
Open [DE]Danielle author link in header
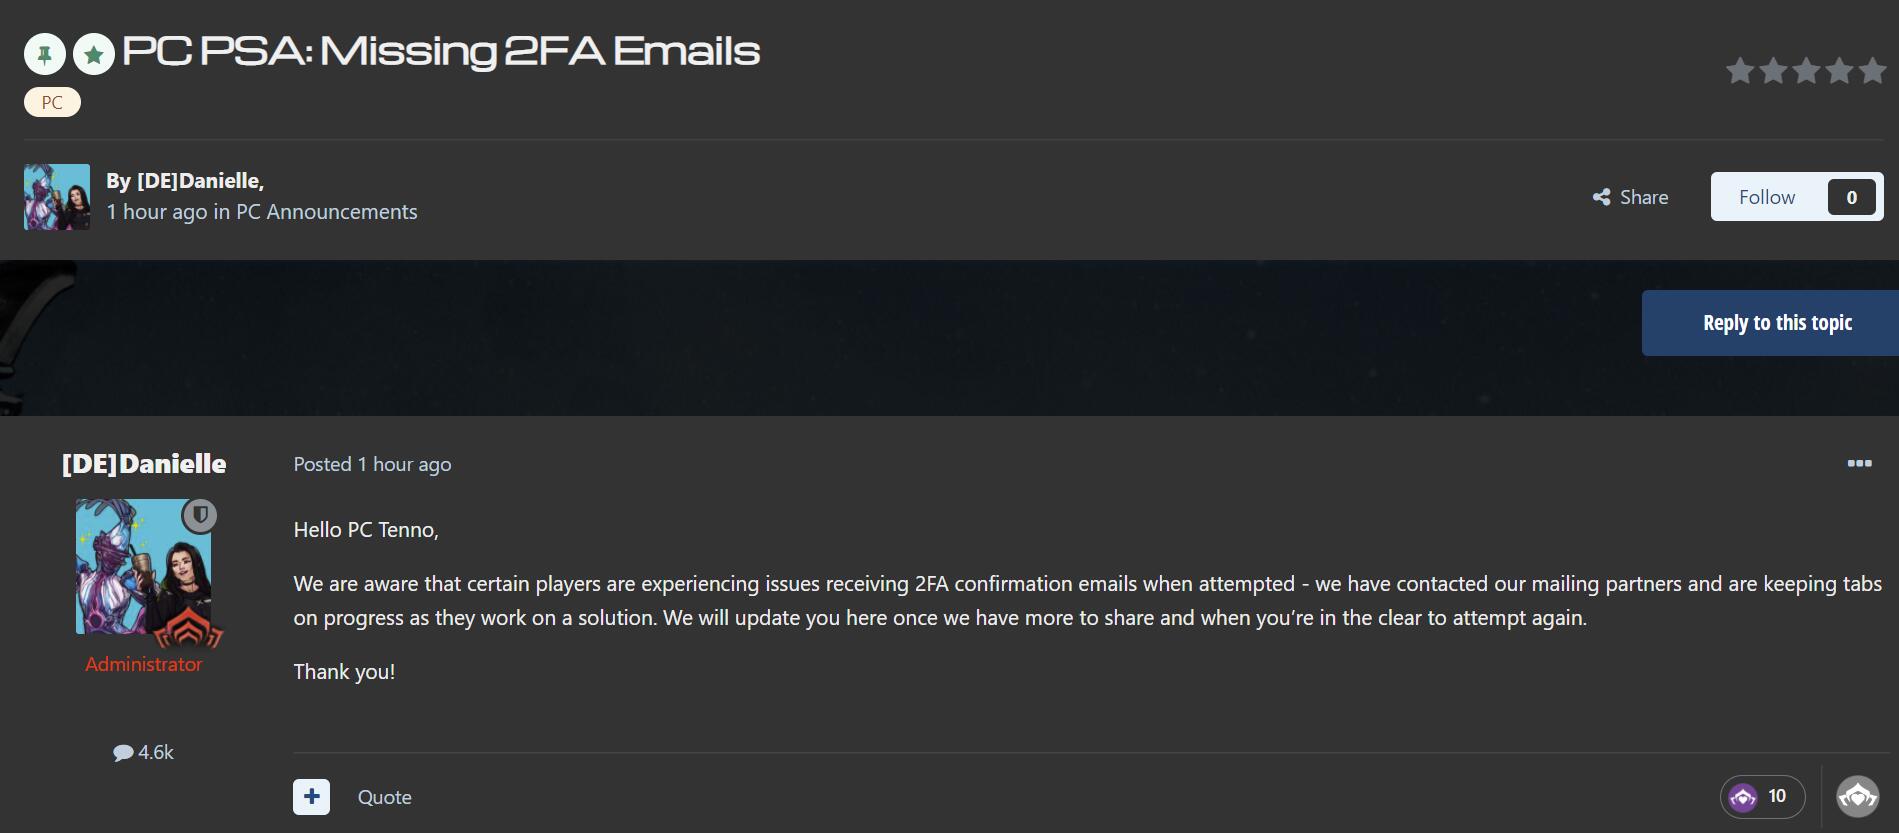(198, 181)
